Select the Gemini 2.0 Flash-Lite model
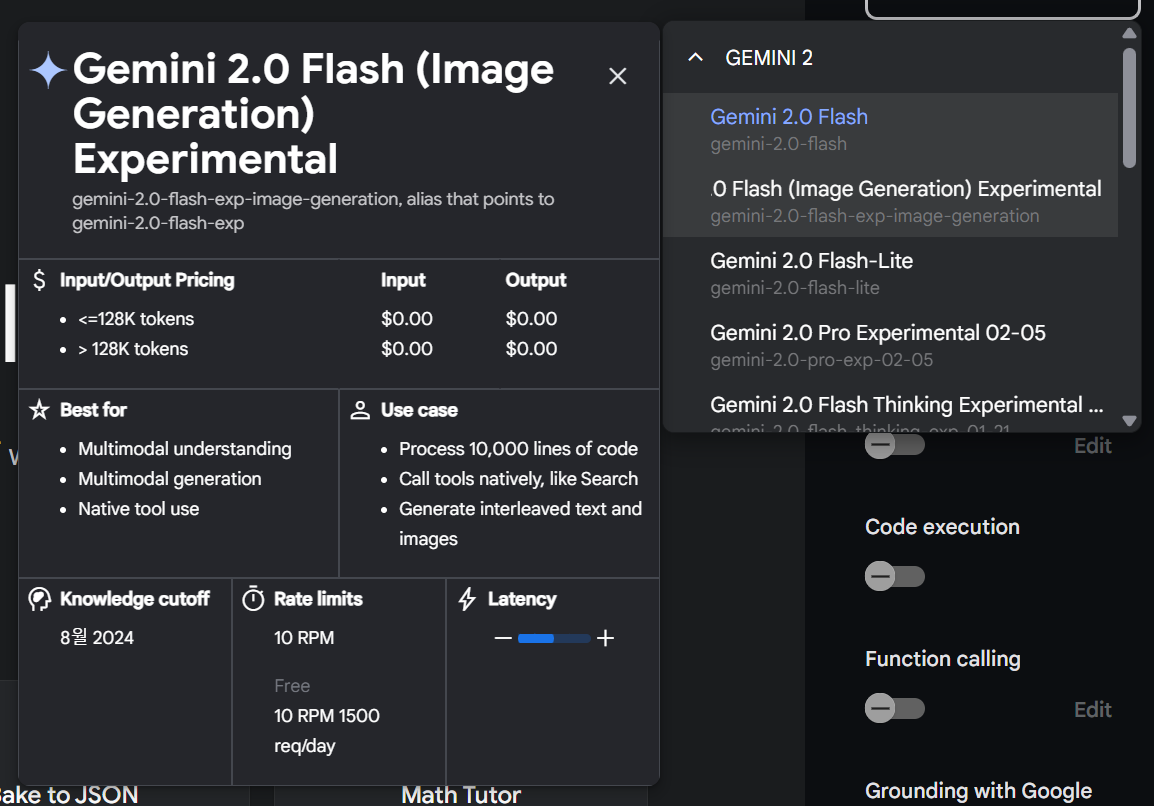This screenshot has height=806, width=1154. 891,273
